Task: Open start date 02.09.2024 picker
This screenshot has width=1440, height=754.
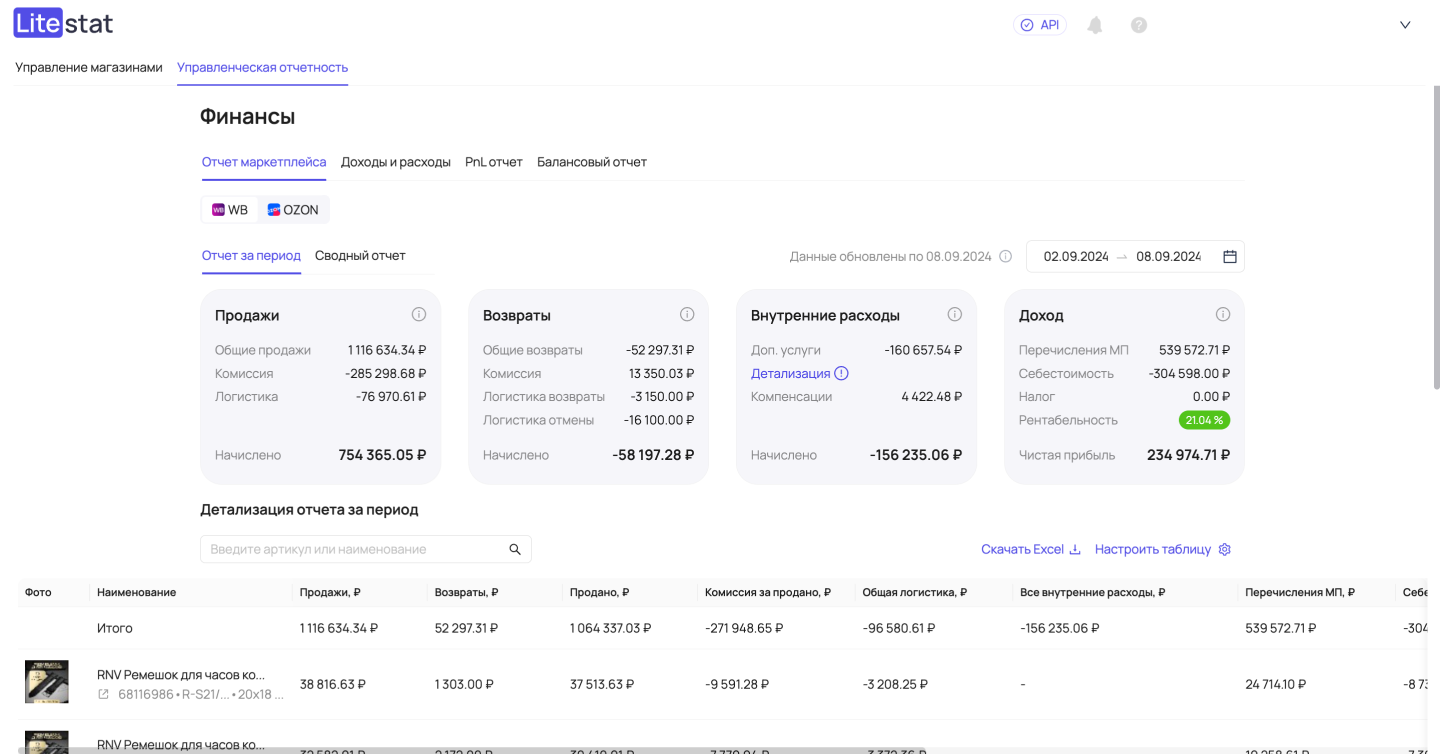Action: click(x=1076, y=257)
